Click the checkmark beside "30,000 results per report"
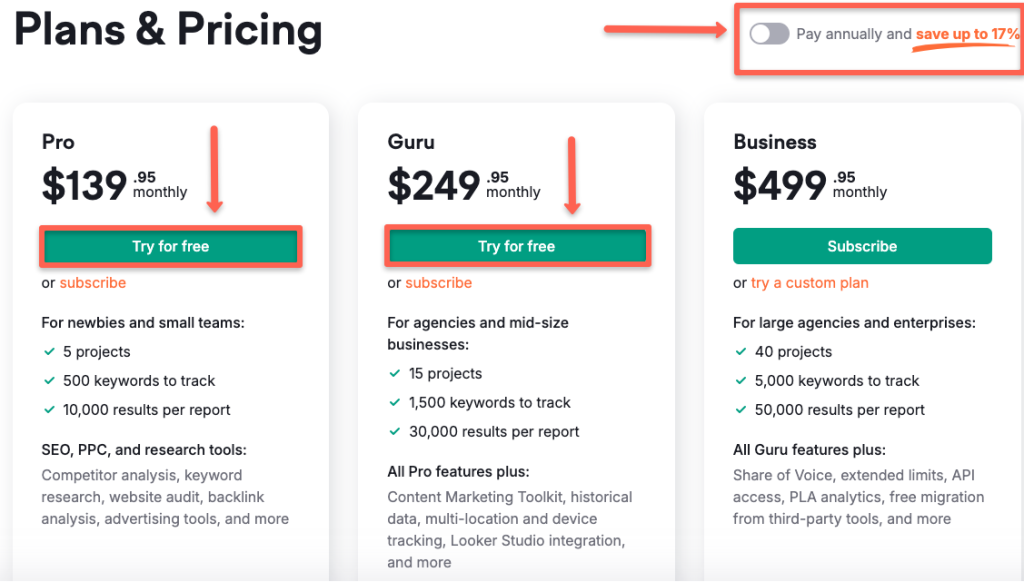 tap(395, 432)
